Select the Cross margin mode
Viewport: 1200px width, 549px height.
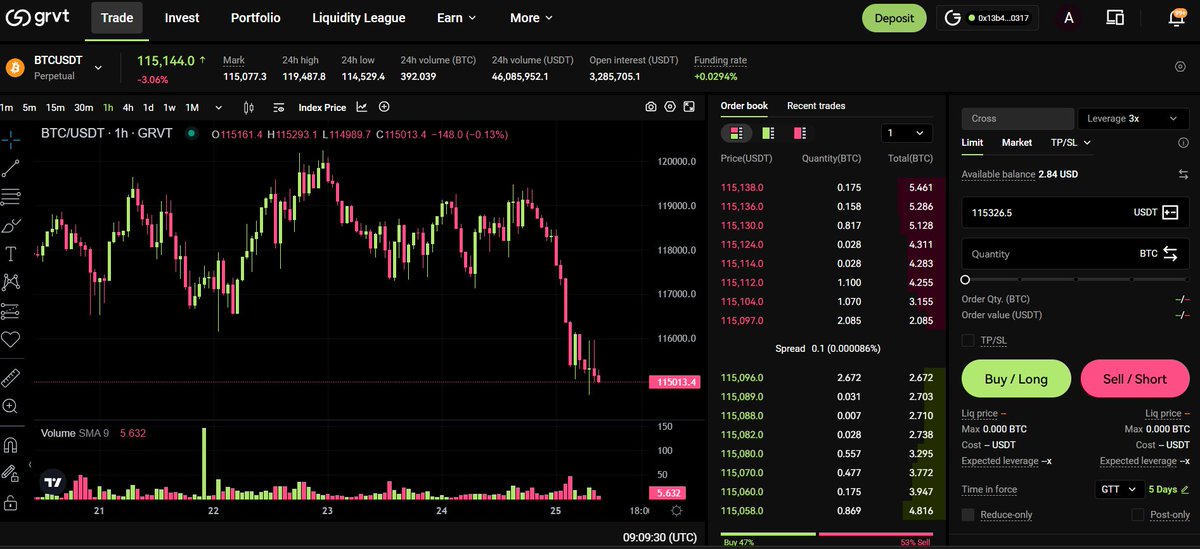tap(1017, 118)
